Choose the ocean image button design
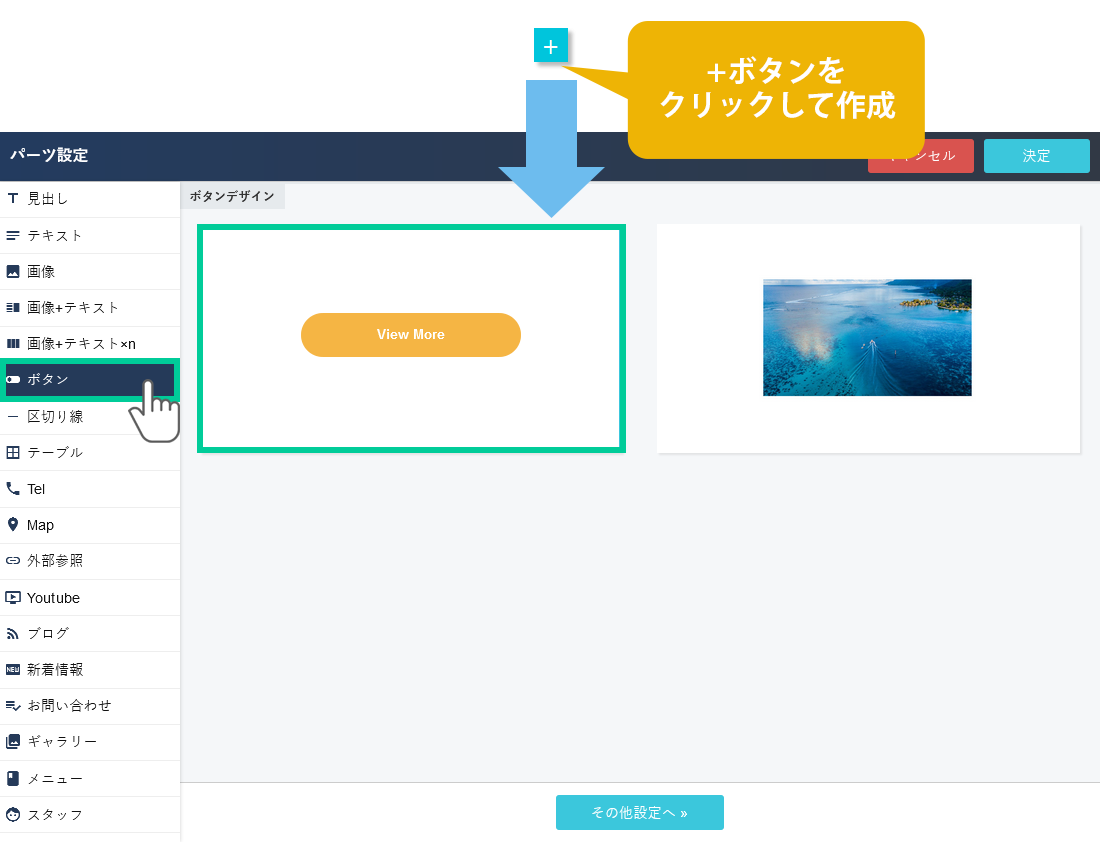 867,338
